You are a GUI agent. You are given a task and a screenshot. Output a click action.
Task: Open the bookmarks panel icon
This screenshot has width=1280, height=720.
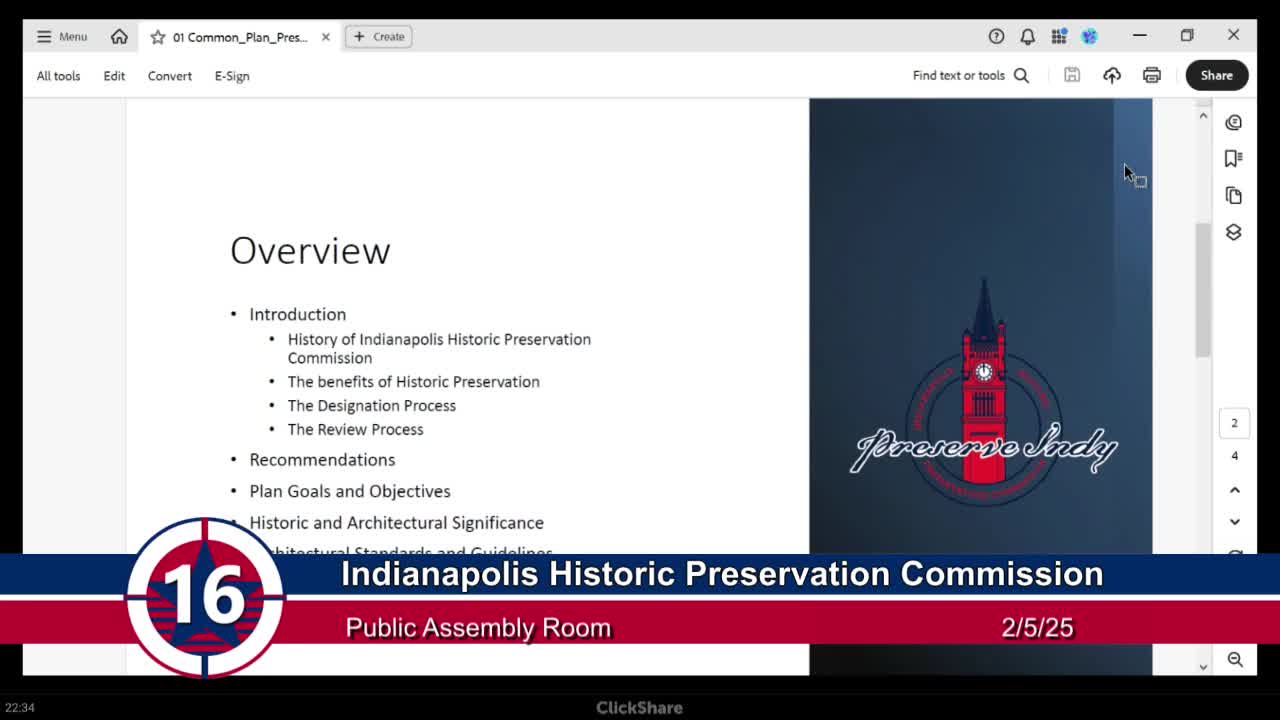click(1234, 158)
